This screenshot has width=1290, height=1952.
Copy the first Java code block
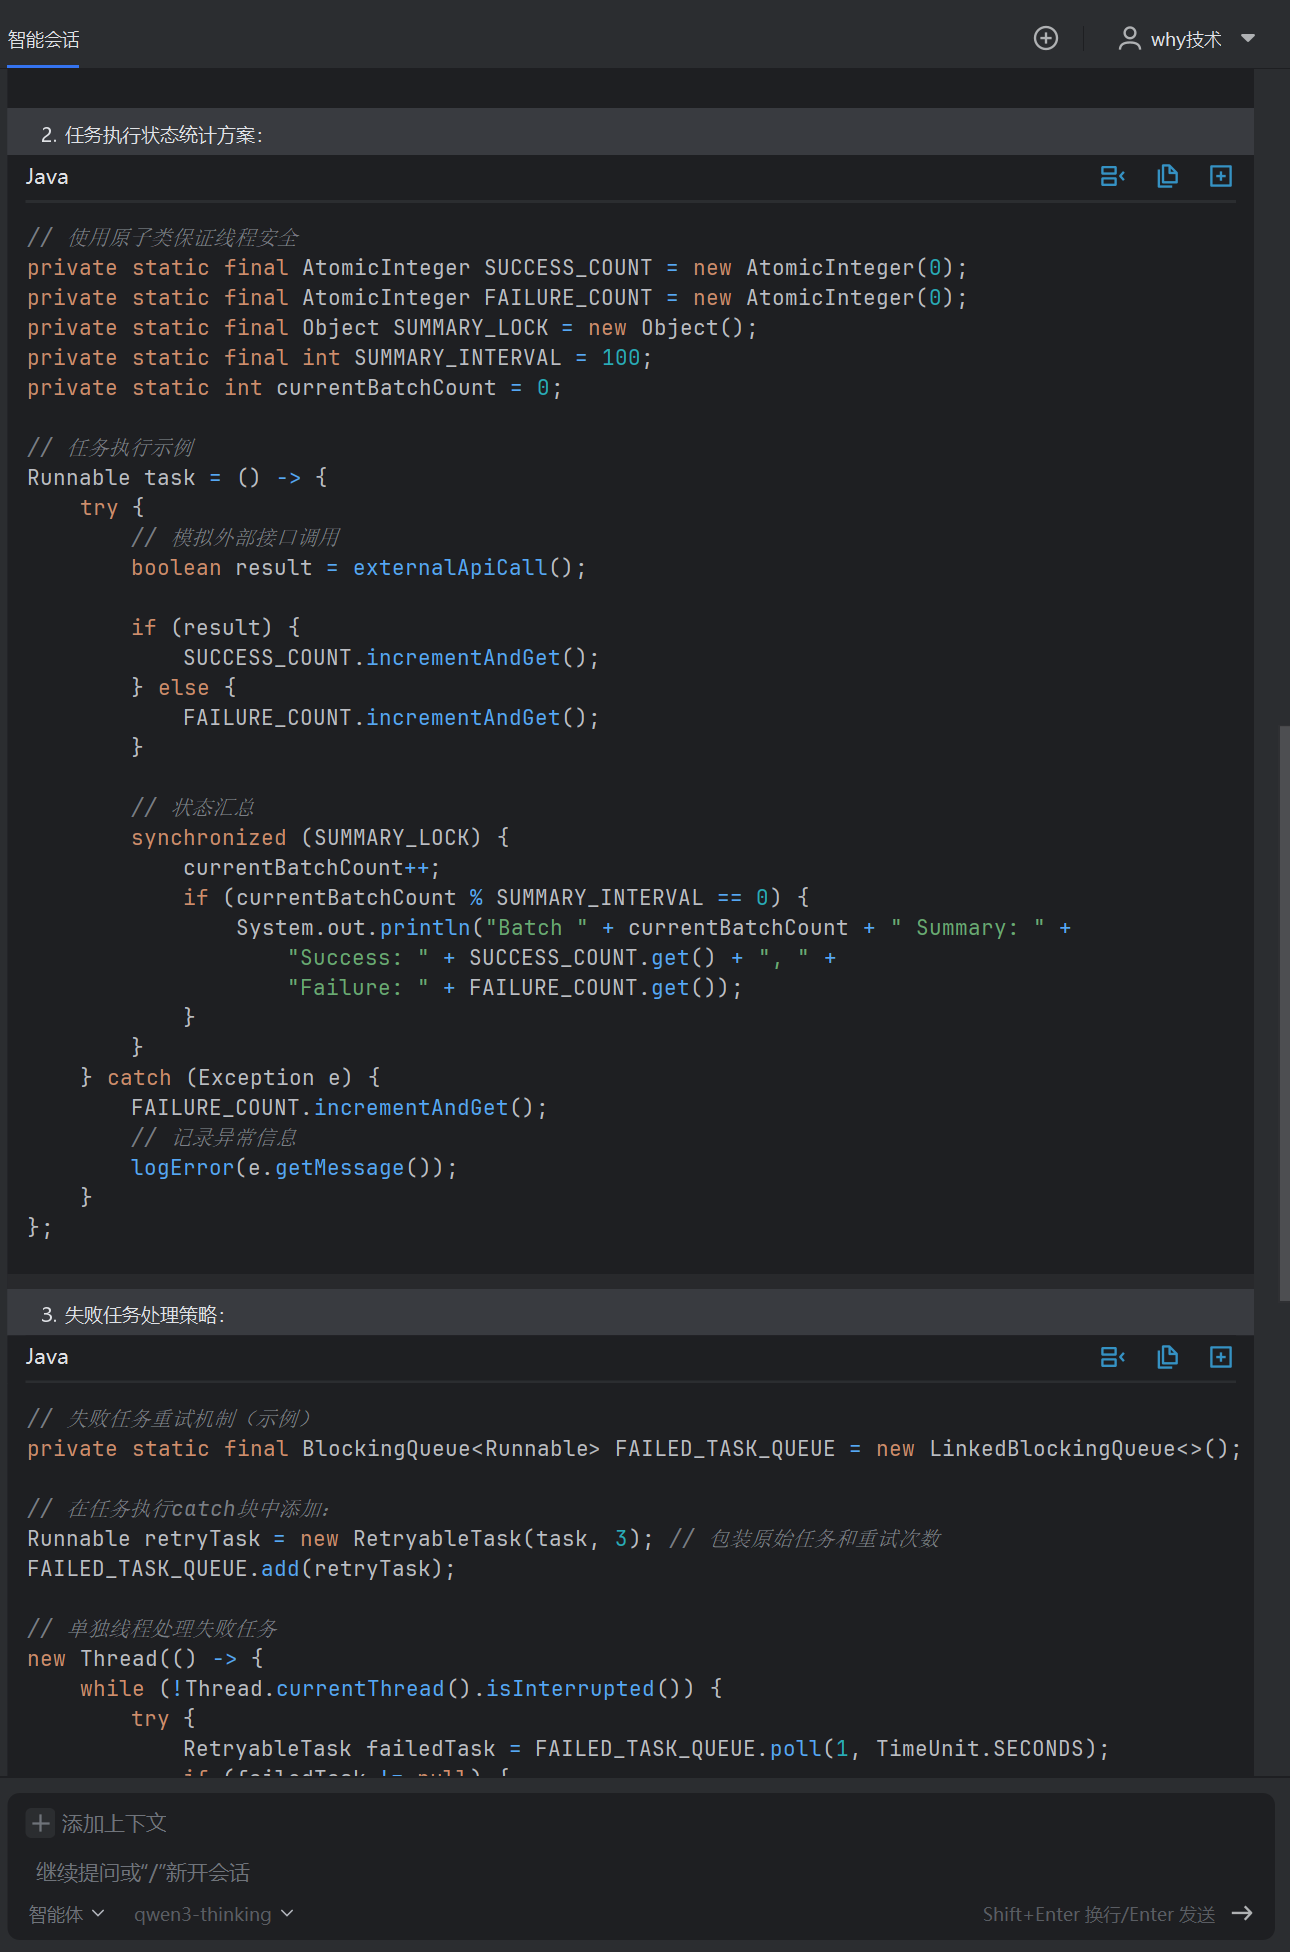pos(1167,176)
